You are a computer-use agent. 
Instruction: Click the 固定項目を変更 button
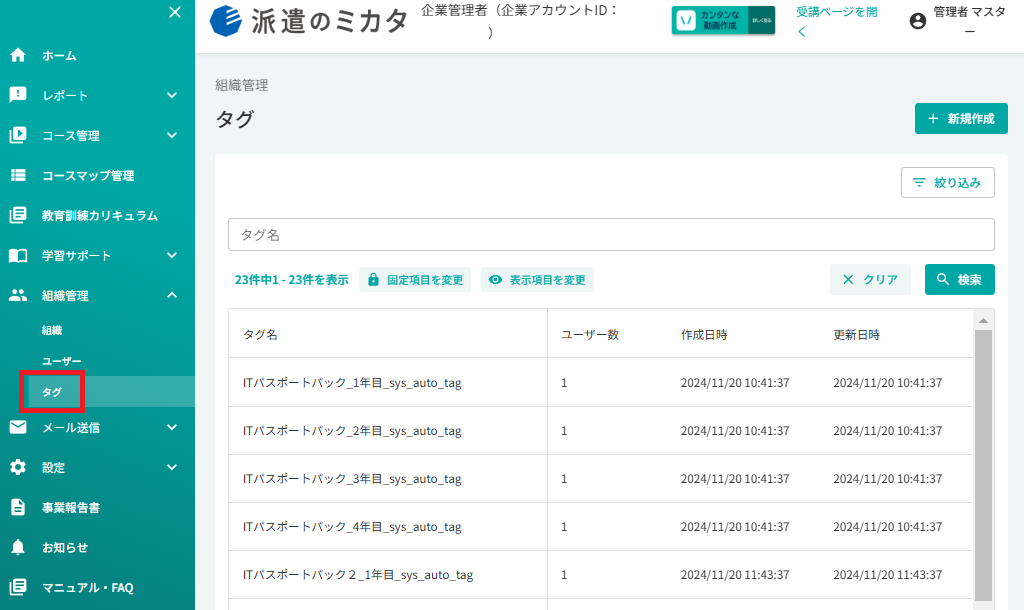[415, 280]
